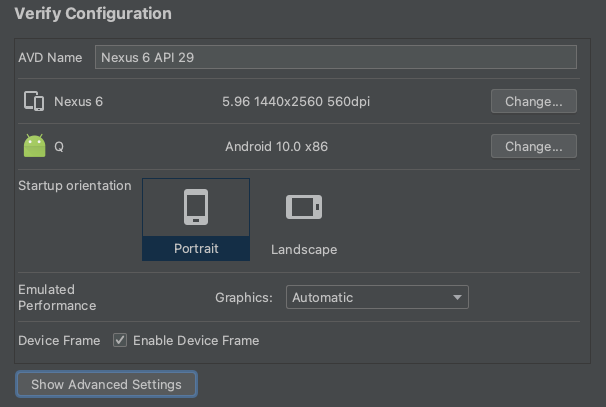Viewport: 606px width, 407px height.
Task: Select the Portrait orientation icon
Action: [196, 207]
